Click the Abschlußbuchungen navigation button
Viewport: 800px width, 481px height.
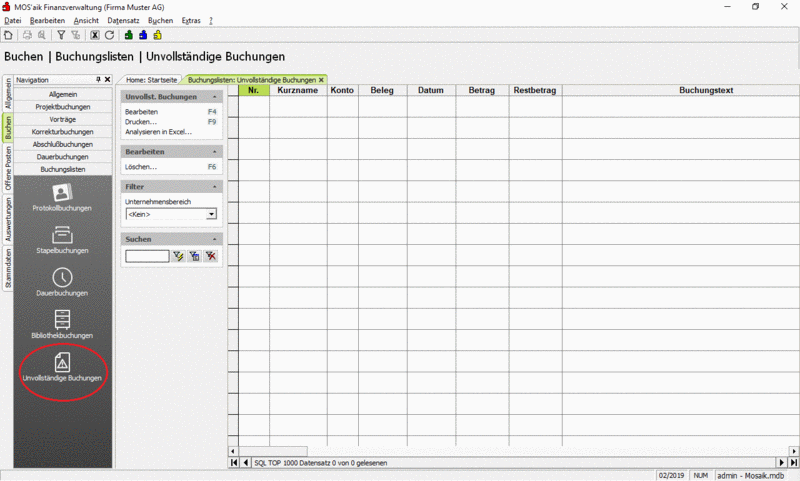point(63,144)
